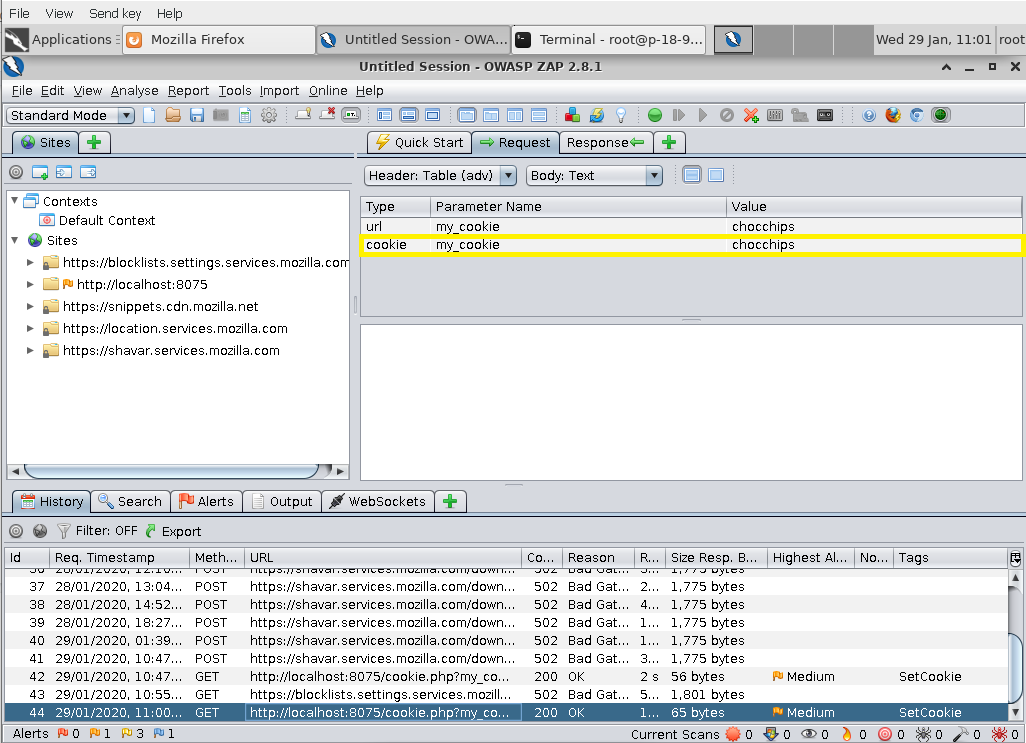Click the Export button in History
The width and height of the screenshot is (1026, 743).
(173, 531)
